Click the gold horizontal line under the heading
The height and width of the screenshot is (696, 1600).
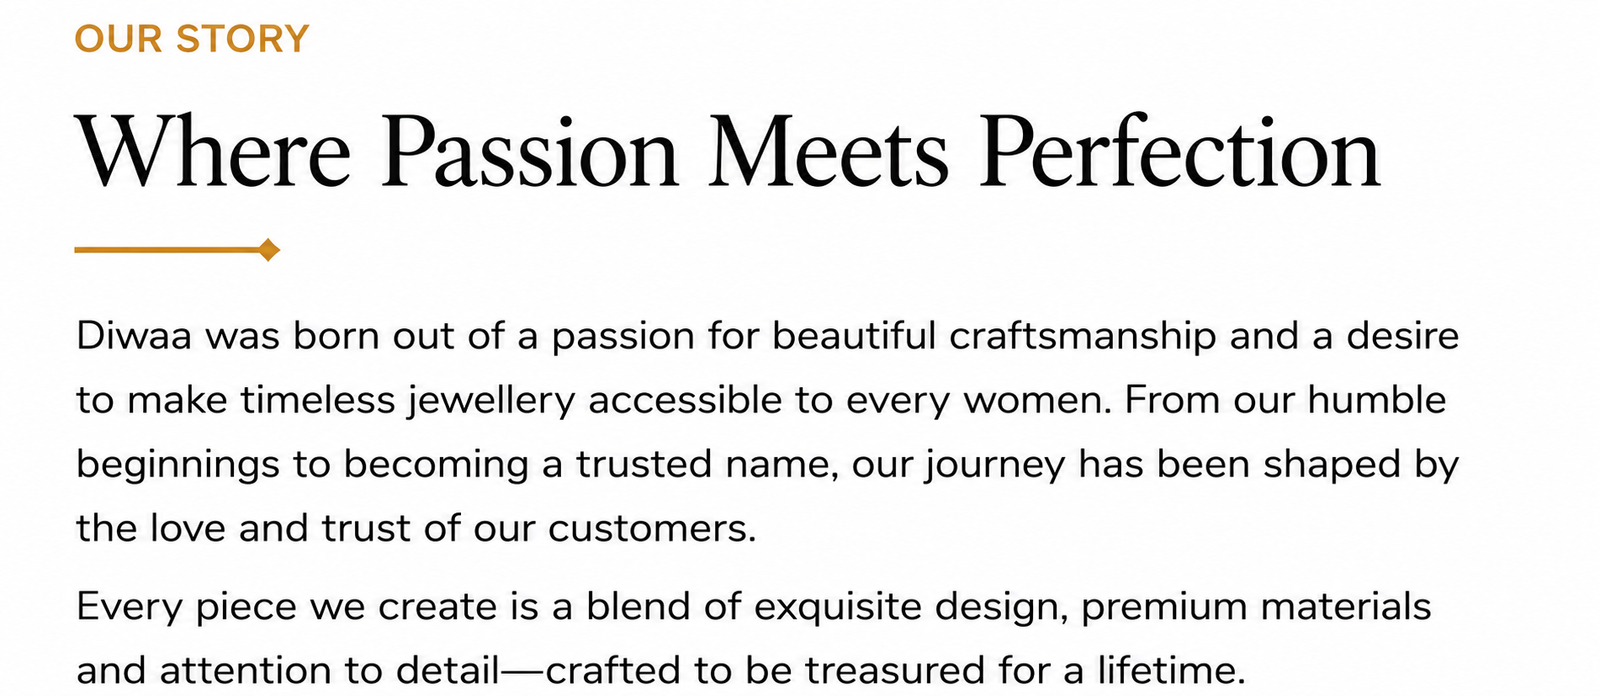pos(167,250)
